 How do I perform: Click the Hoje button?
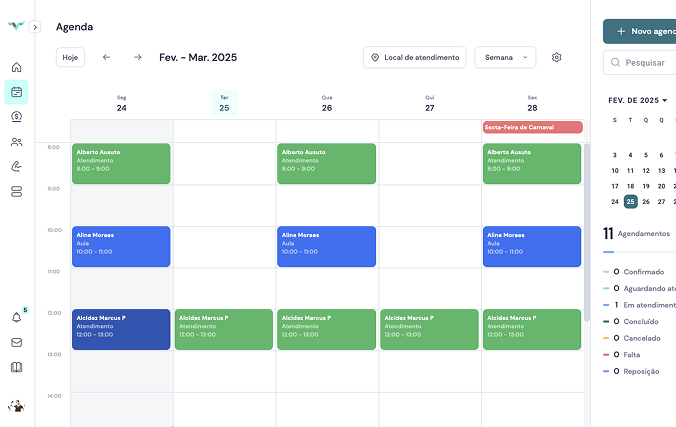click(x=70, y=58)
